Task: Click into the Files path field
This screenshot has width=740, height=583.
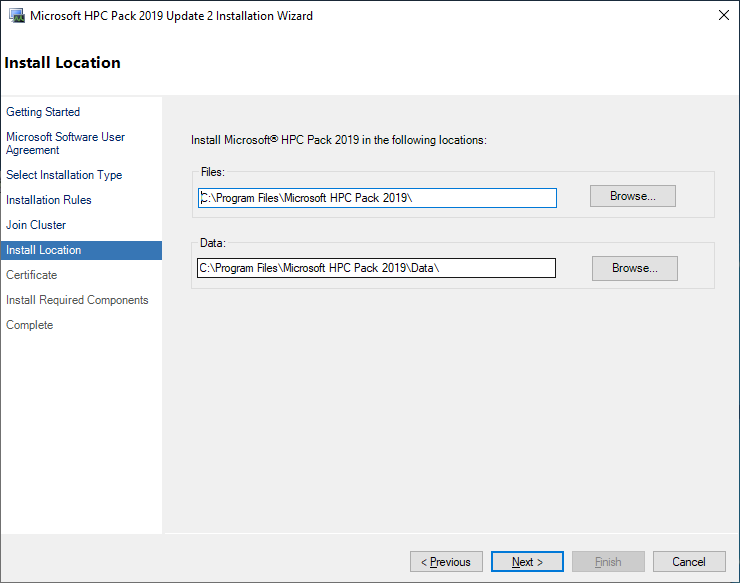Action: (x=377, y=198)
